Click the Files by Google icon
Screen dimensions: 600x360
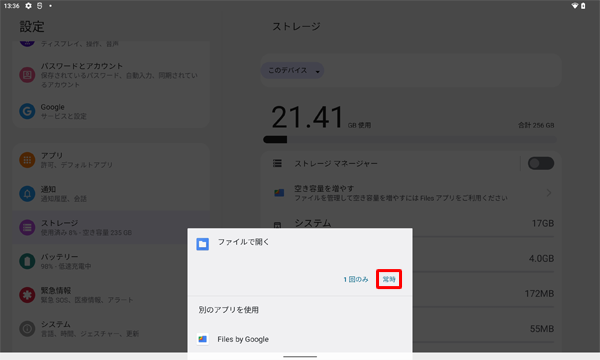tap(202, 339)
